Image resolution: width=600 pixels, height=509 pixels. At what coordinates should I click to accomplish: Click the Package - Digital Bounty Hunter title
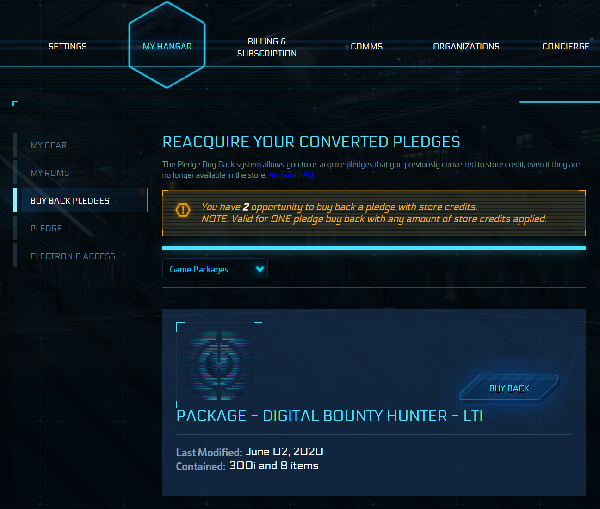tap(329, 415)
